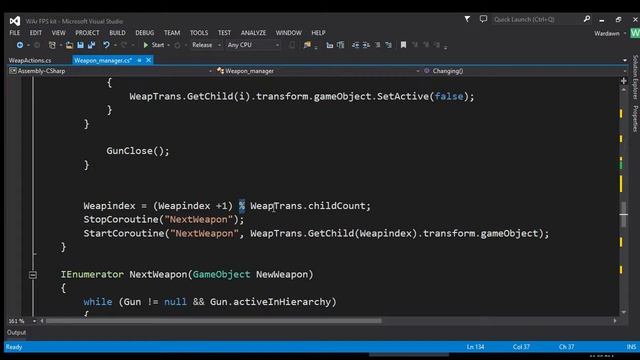Open the Assembly-CSharp project dropdown
Screen dimensions: 640x360
tap(111, 71)
